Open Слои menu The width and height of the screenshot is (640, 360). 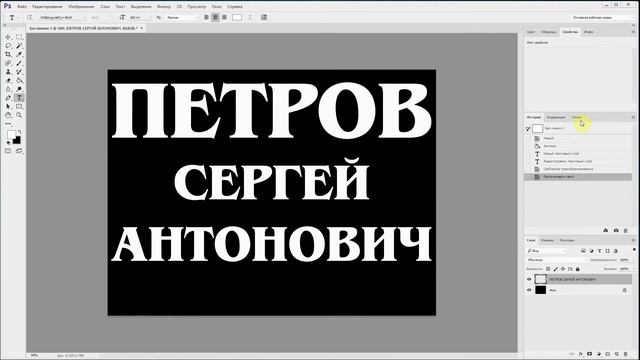coord(105,7)
